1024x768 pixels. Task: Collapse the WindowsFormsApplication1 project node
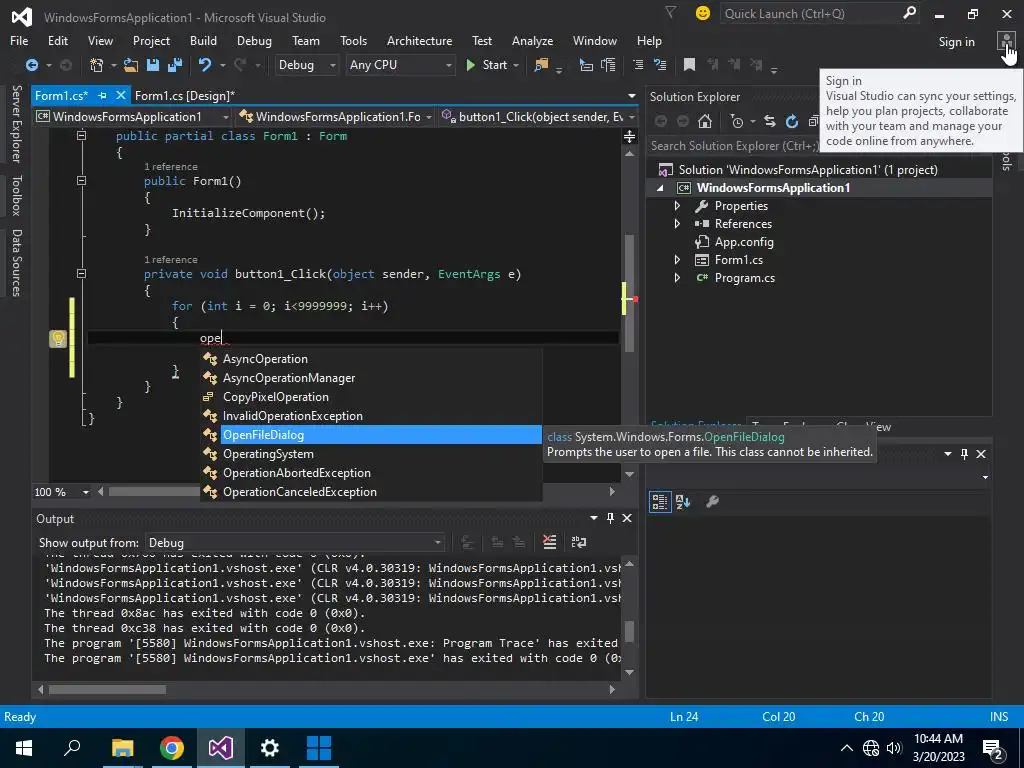click(x=660, y=188)
